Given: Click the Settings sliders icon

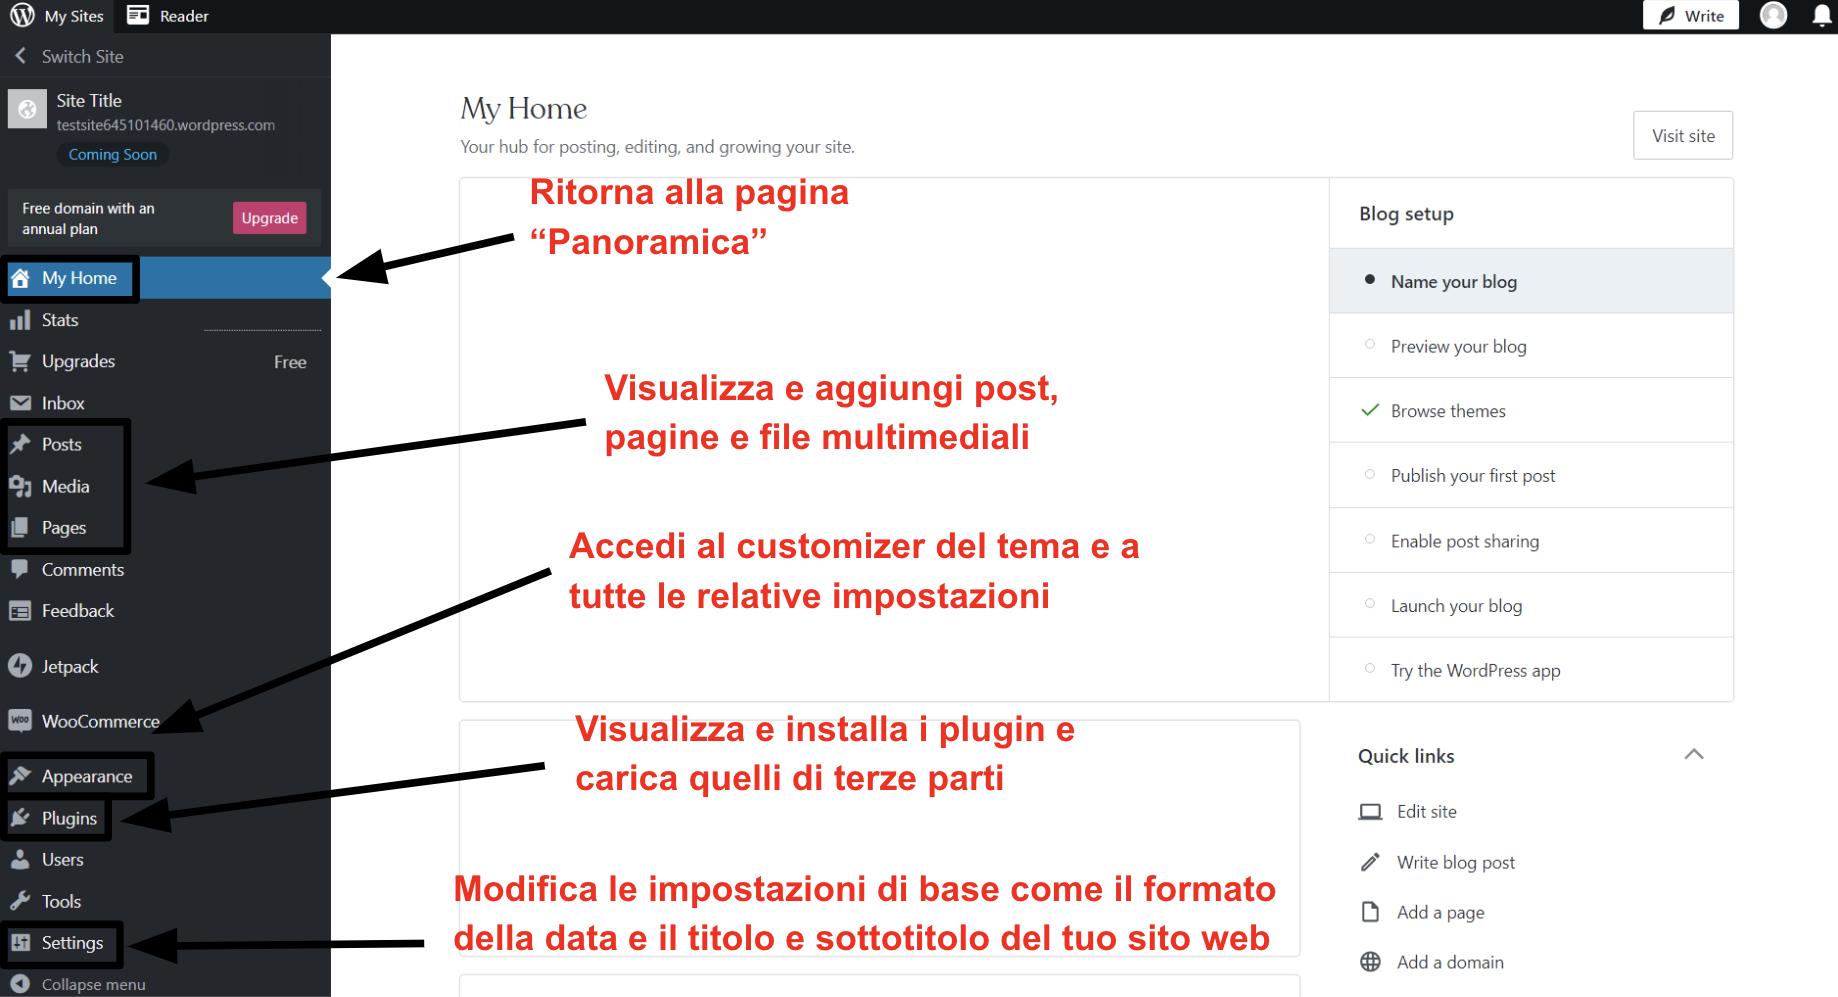Looking at the screenshot, I should coord(20,942).
